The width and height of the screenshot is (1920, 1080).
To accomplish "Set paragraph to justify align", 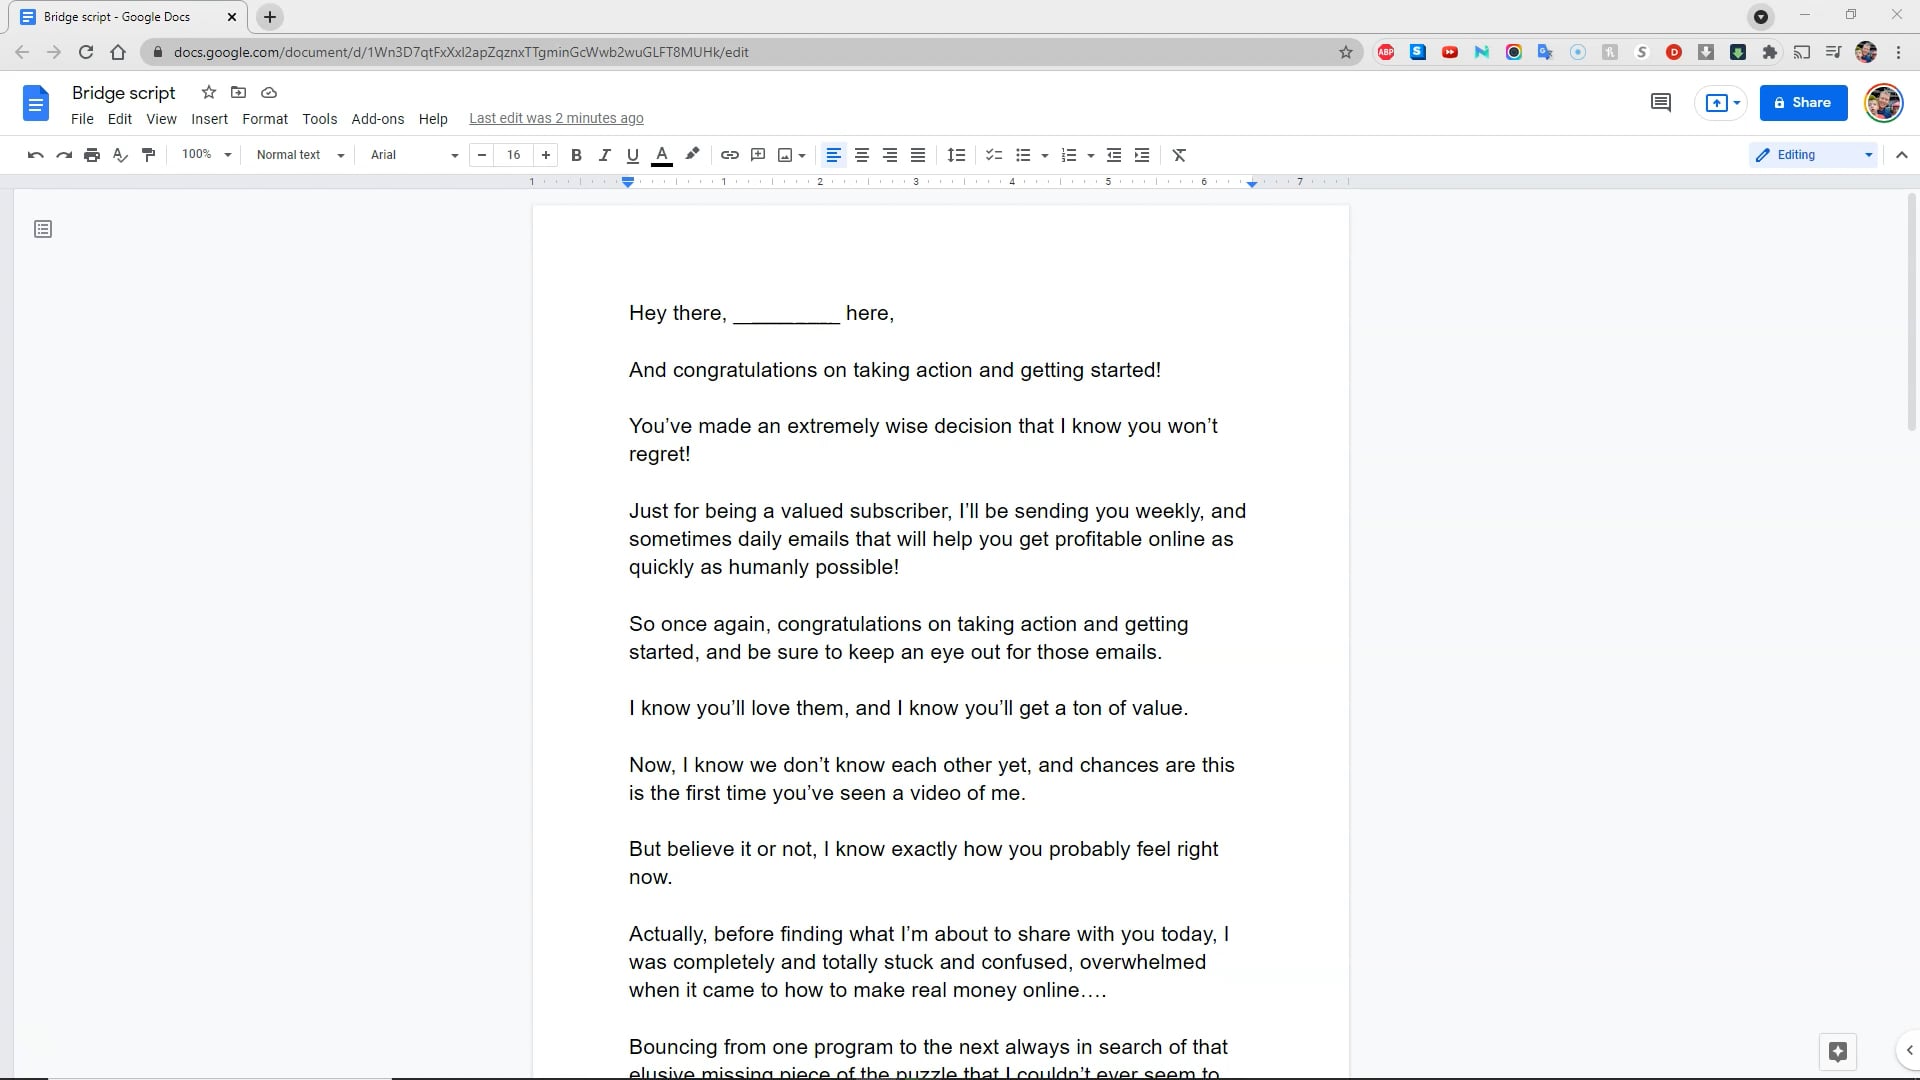I will [x=917, y=155].
